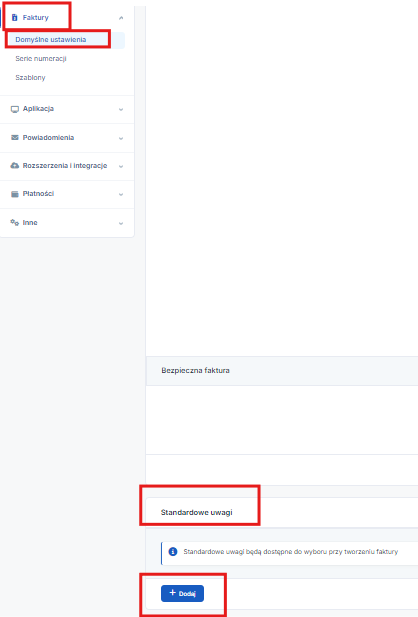Click the plus icon on Dodaj button
Screen dimensions: 418x617
(172, 593)
